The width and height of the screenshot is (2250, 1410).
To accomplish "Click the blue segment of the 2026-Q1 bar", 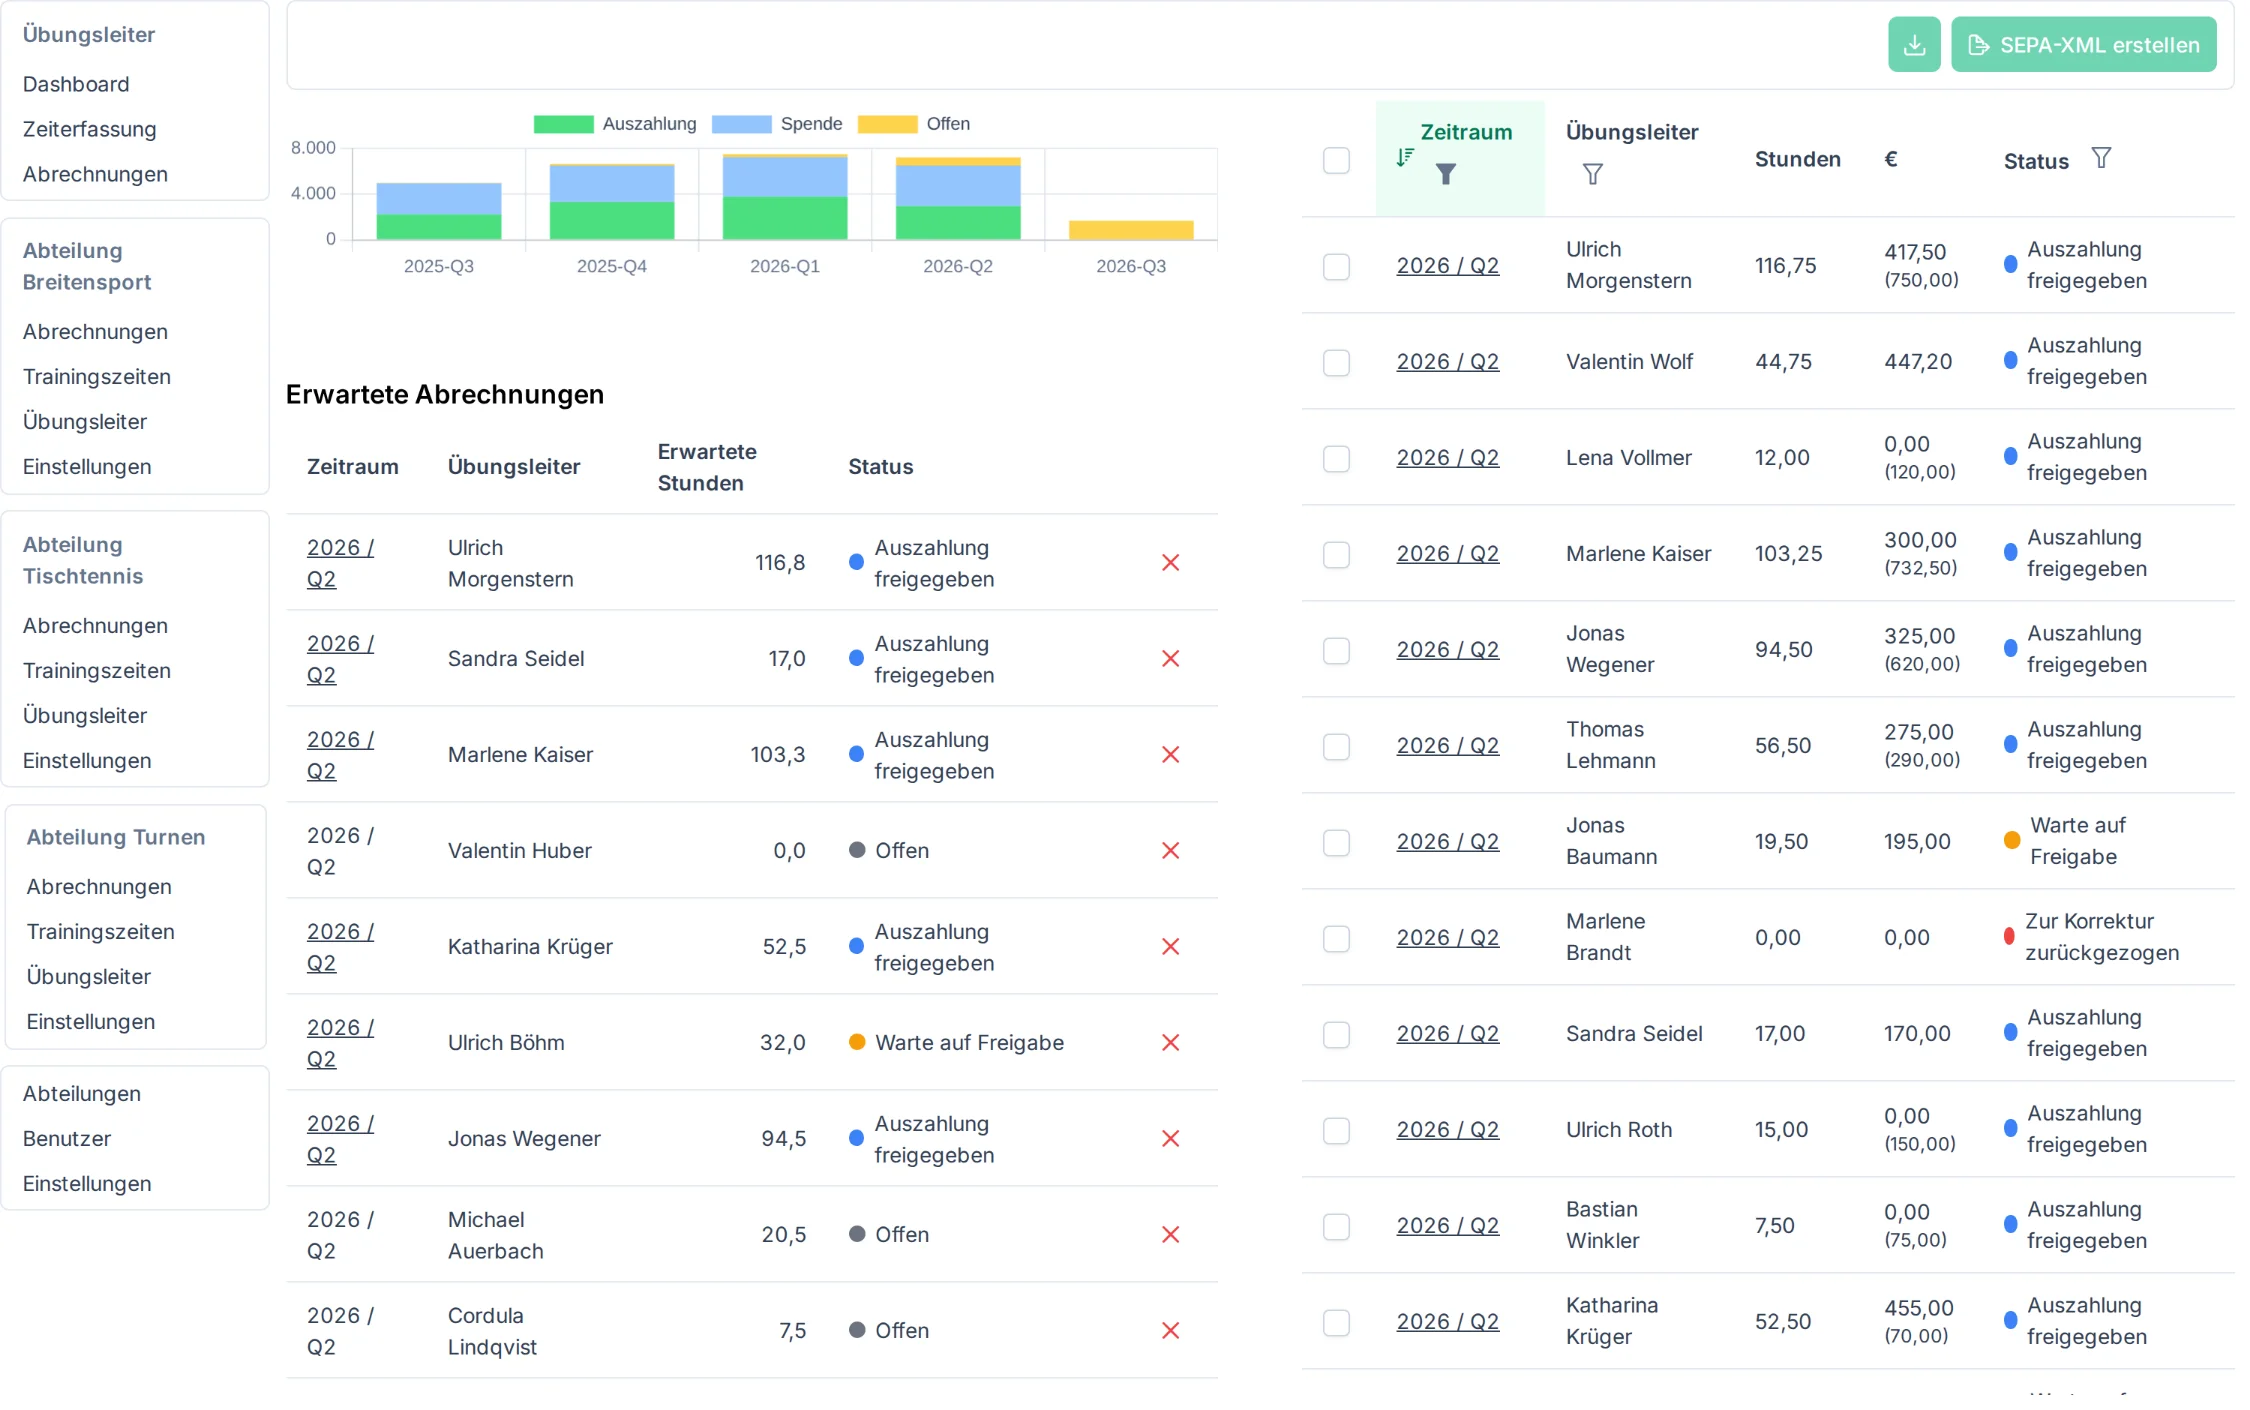I will [x=784, y=177].
